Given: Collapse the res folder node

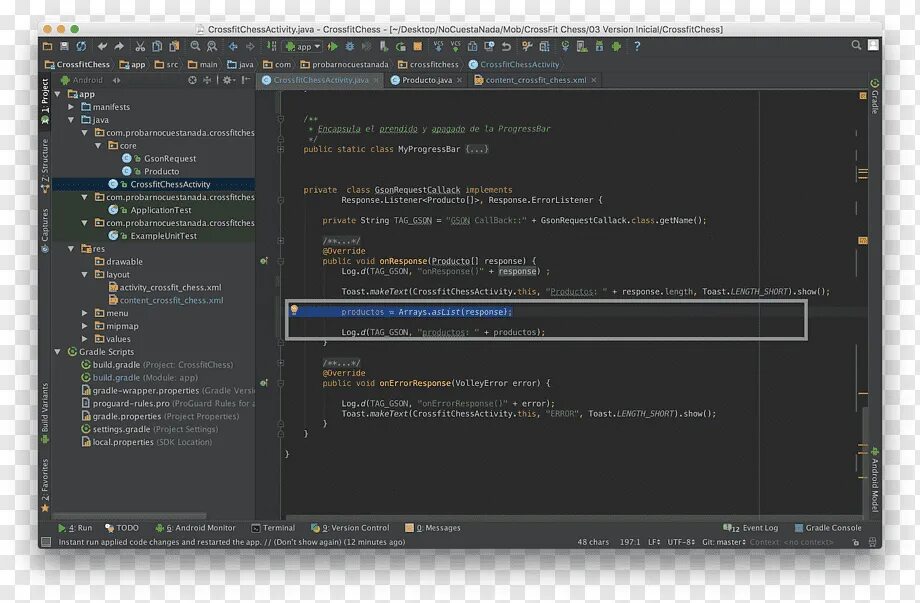Looking at the screenshot, I should pos(71,249).
